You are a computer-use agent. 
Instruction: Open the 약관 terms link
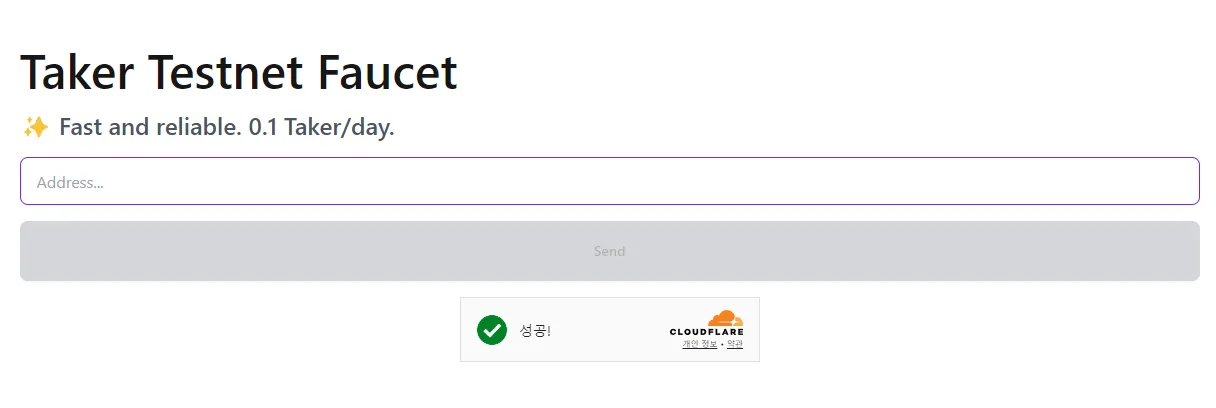click(x=735, y=344)
